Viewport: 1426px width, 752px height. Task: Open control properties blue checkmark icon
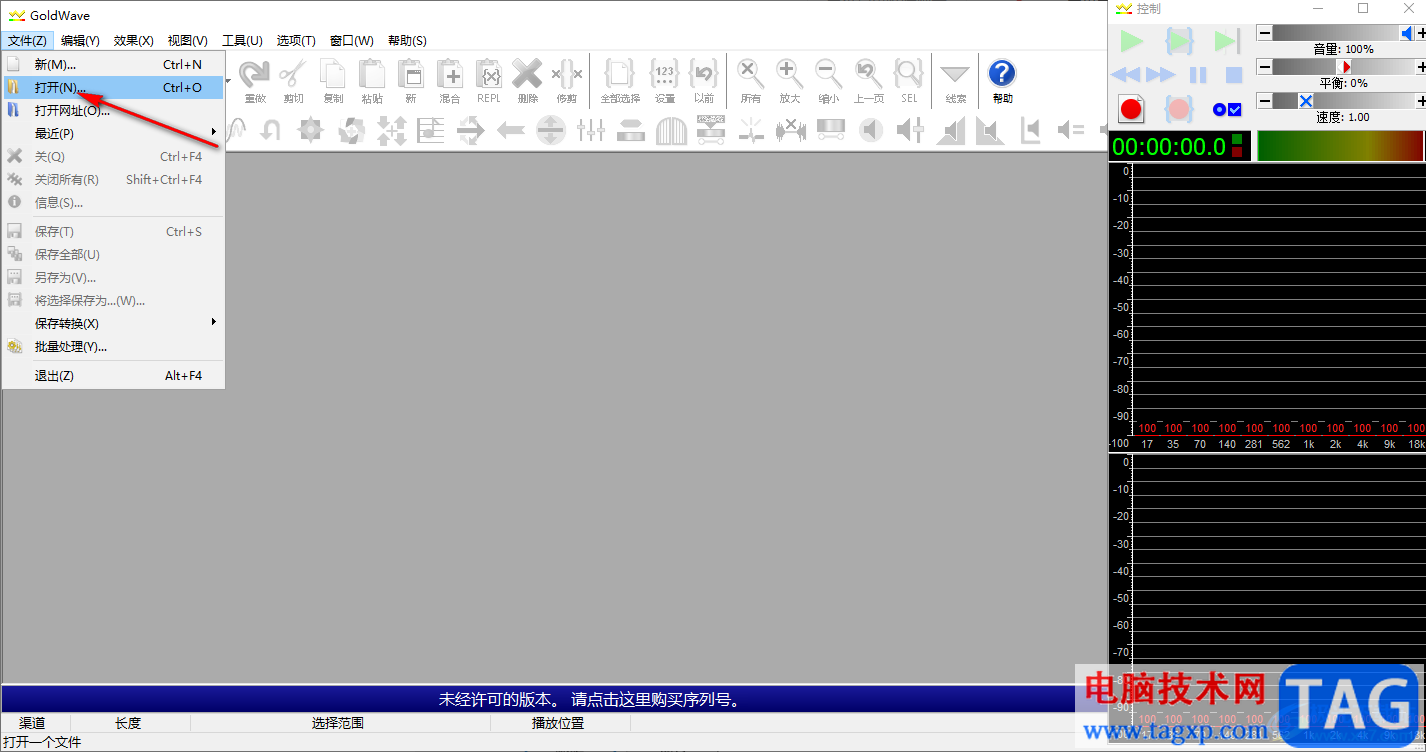[1227, 109]
